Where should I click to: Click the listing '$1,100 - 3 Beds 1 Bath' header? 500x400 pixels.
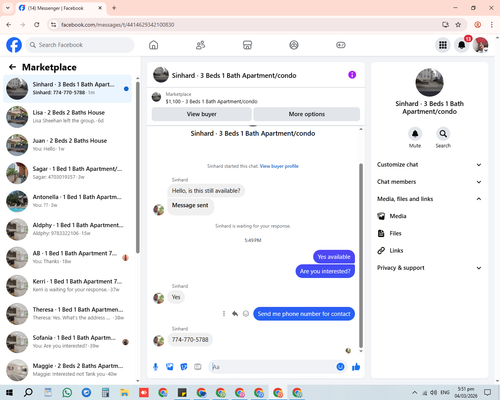click(211, 101)
